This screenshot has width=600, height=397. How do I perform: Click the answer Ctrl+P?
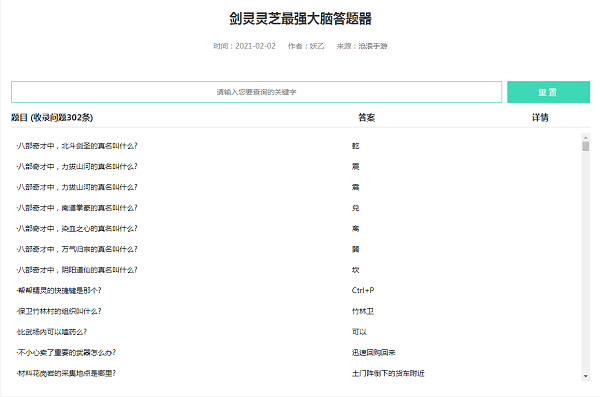tap(363, 291)
